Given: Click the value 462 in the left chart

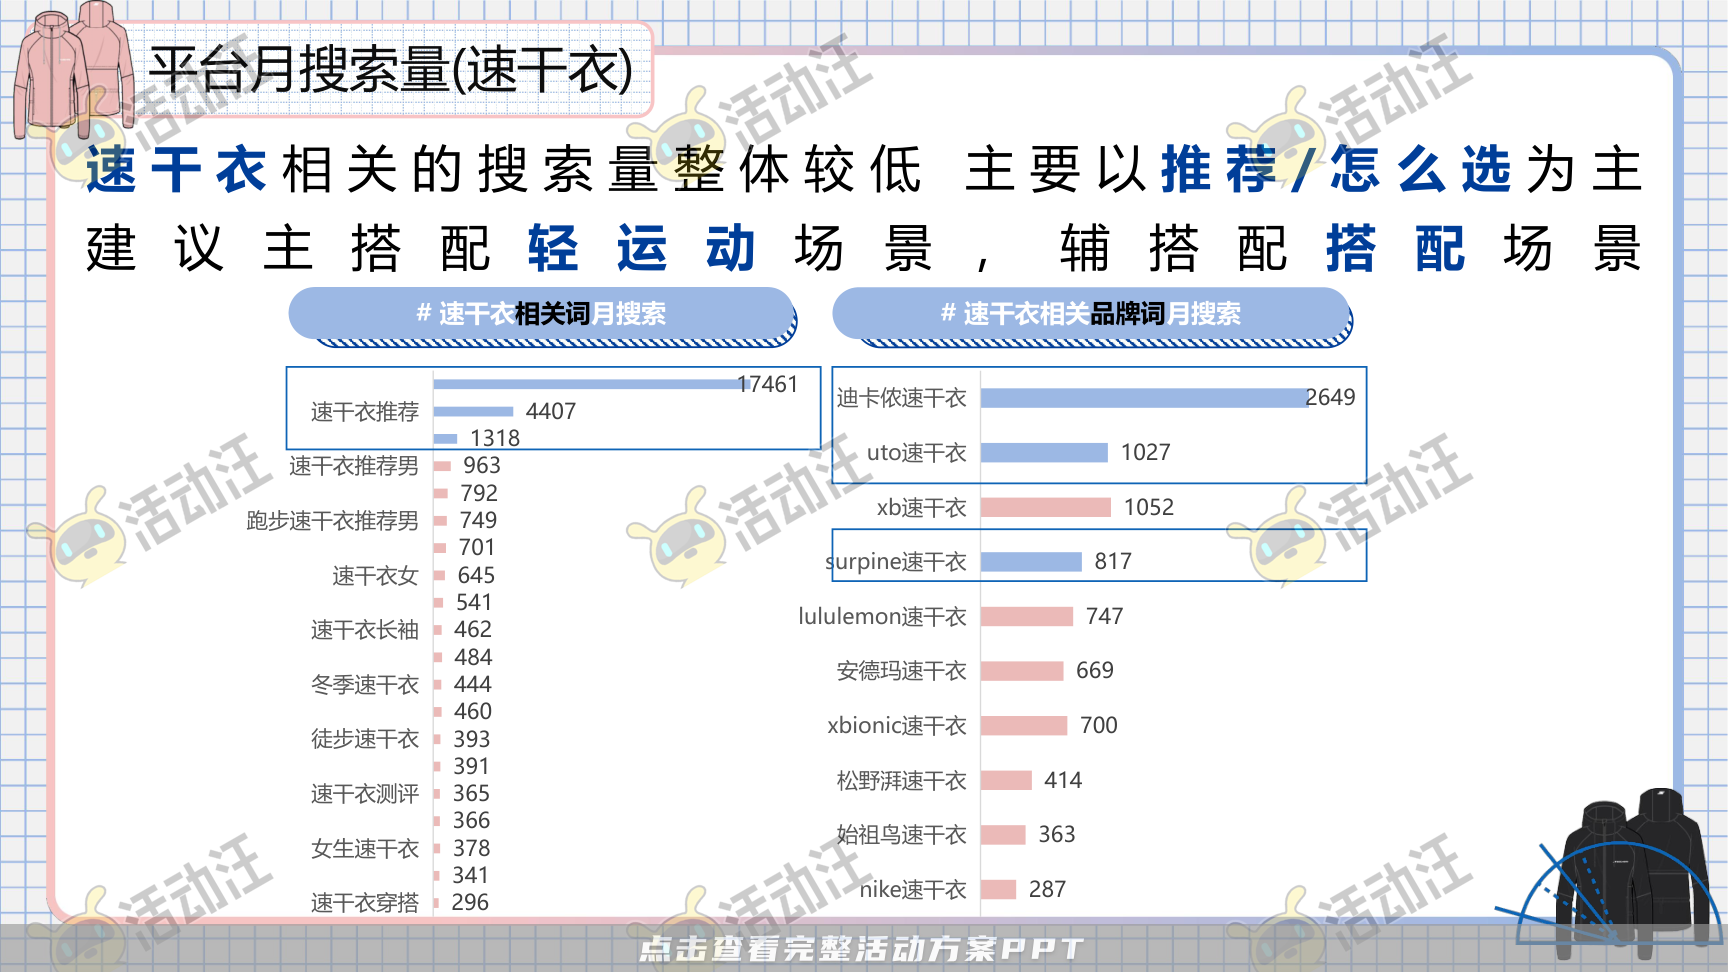Looking at the screenshot, I should tap(473, 630).
